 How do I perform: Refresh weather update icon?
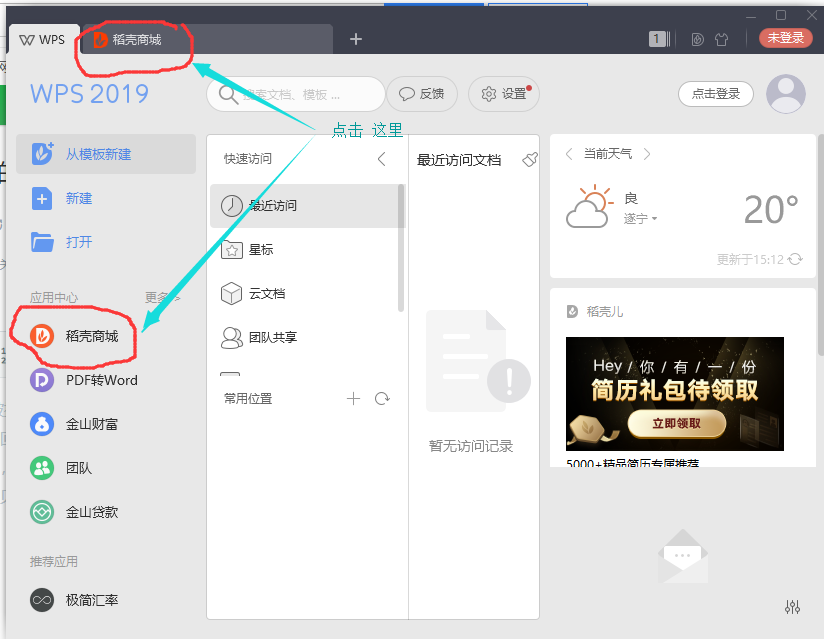796,259
